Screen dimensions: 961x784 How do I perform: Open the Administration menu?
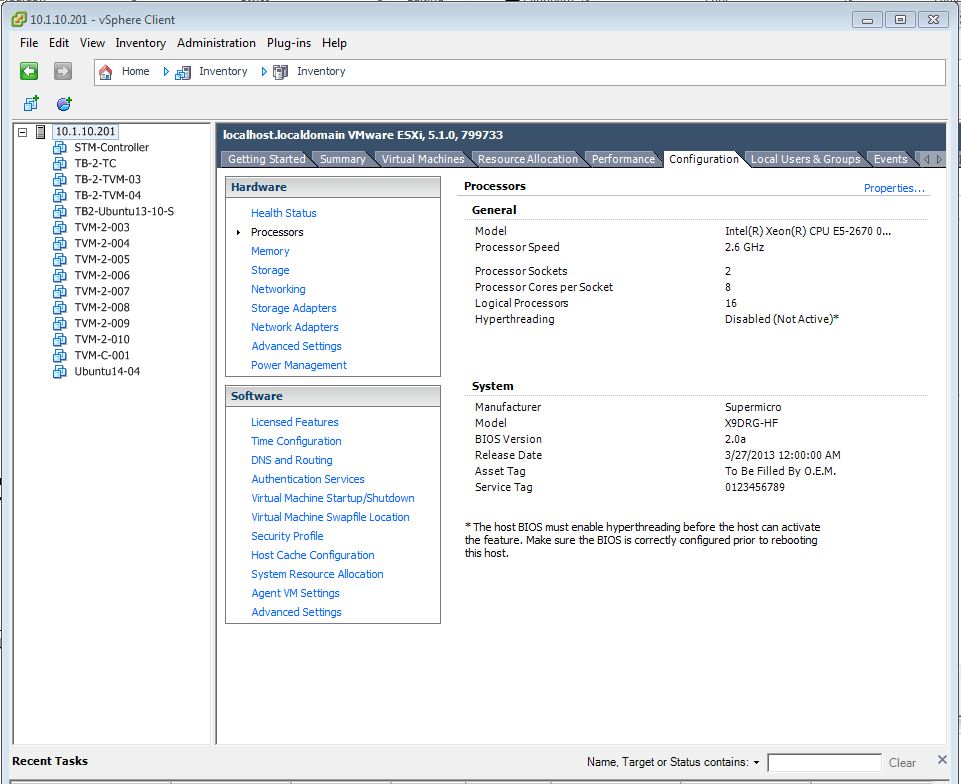[x=216, y=43]
